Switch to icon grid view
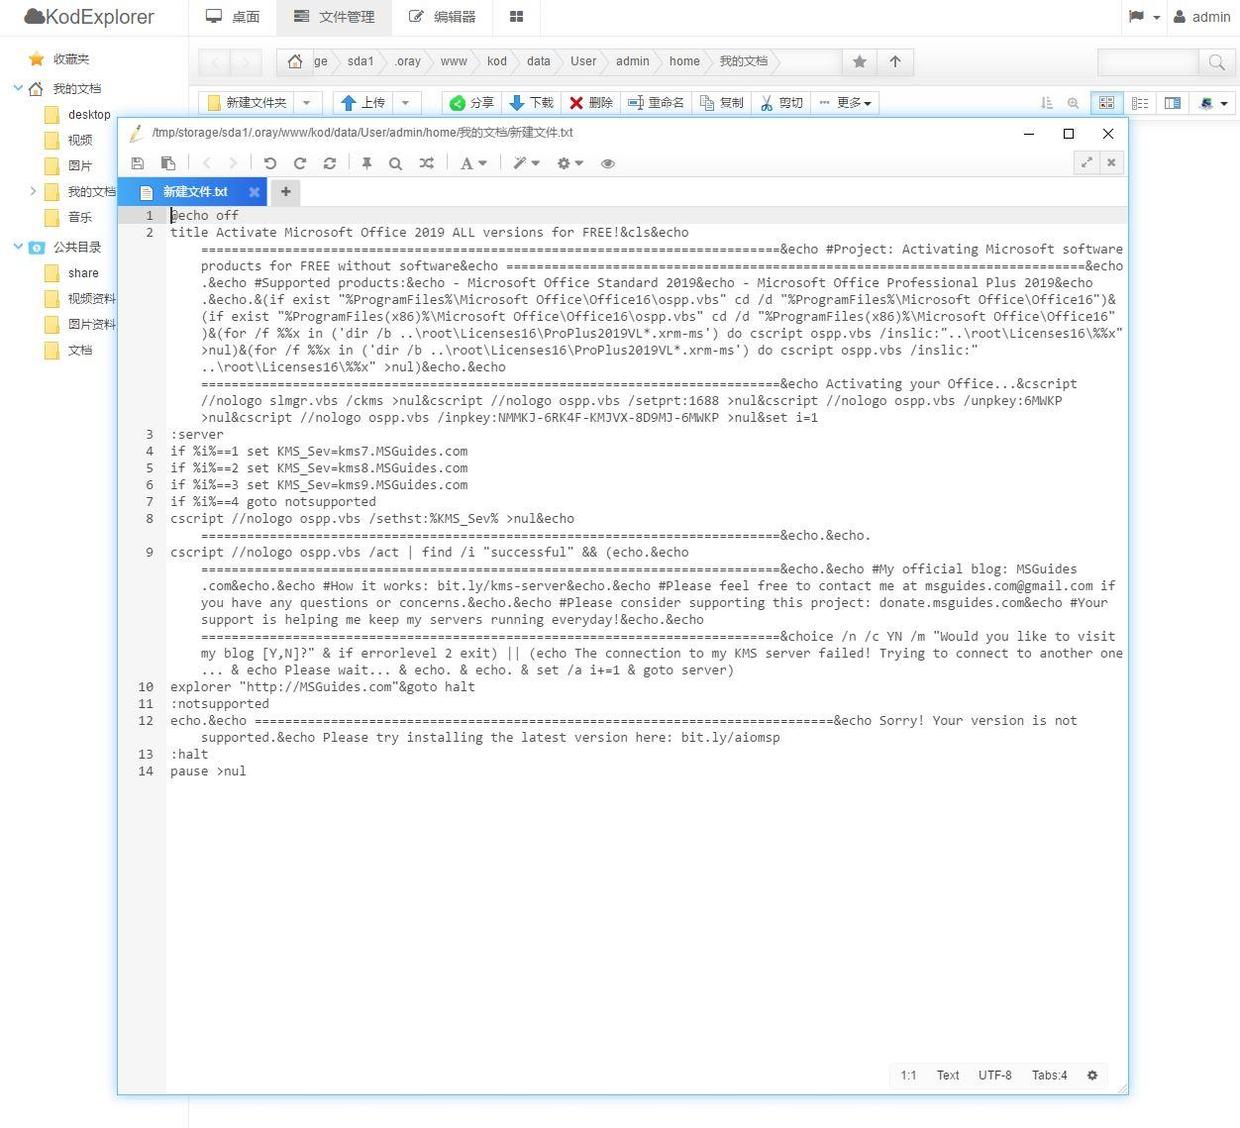 (1106, 103)
